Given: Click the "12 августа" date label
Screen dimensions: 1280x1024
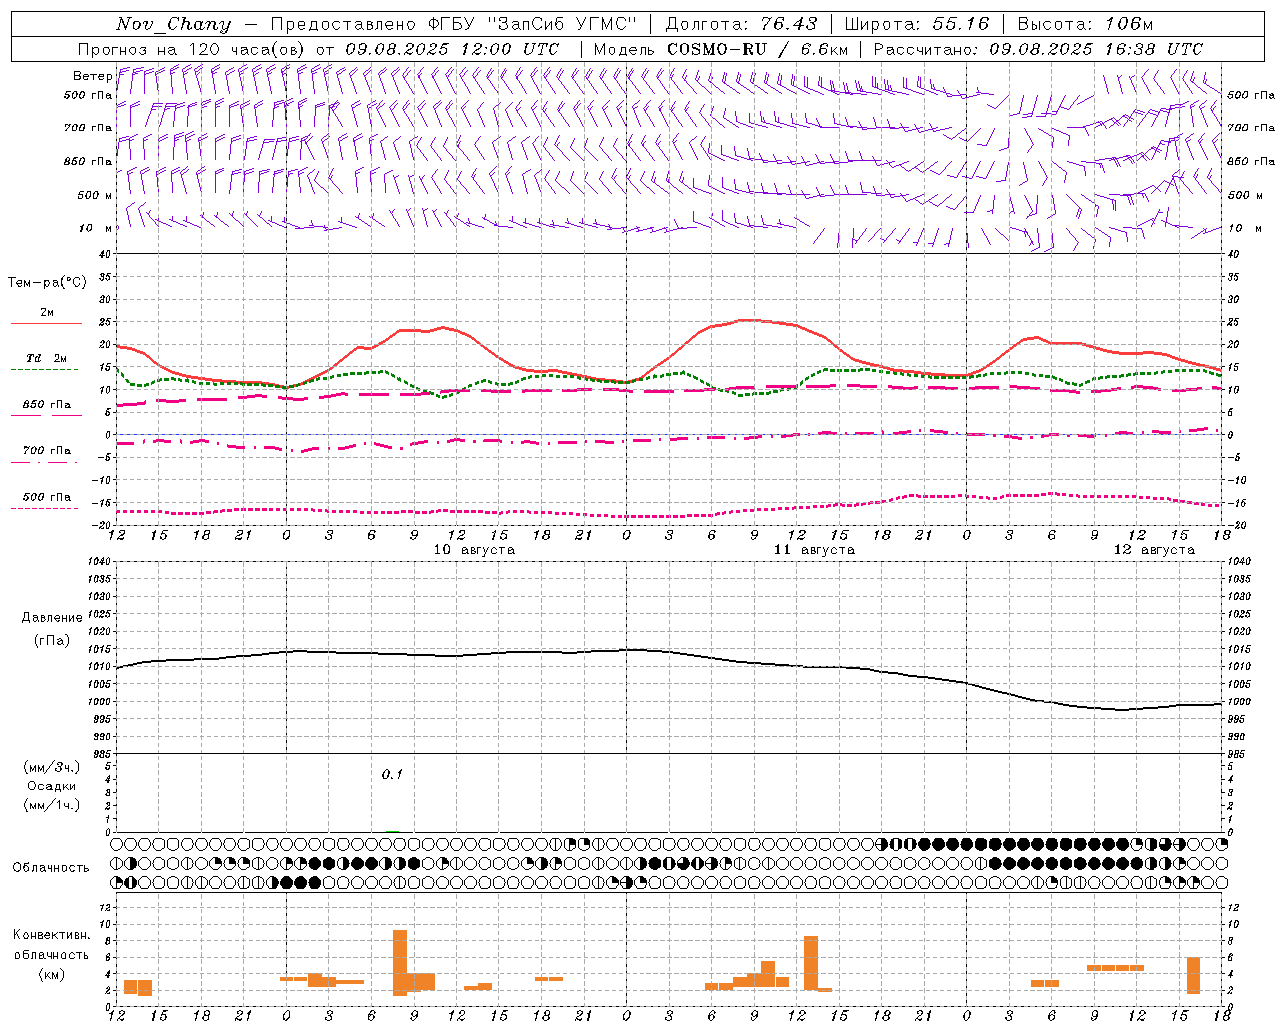Looking at the screenshot, I should pos(1154,550).
